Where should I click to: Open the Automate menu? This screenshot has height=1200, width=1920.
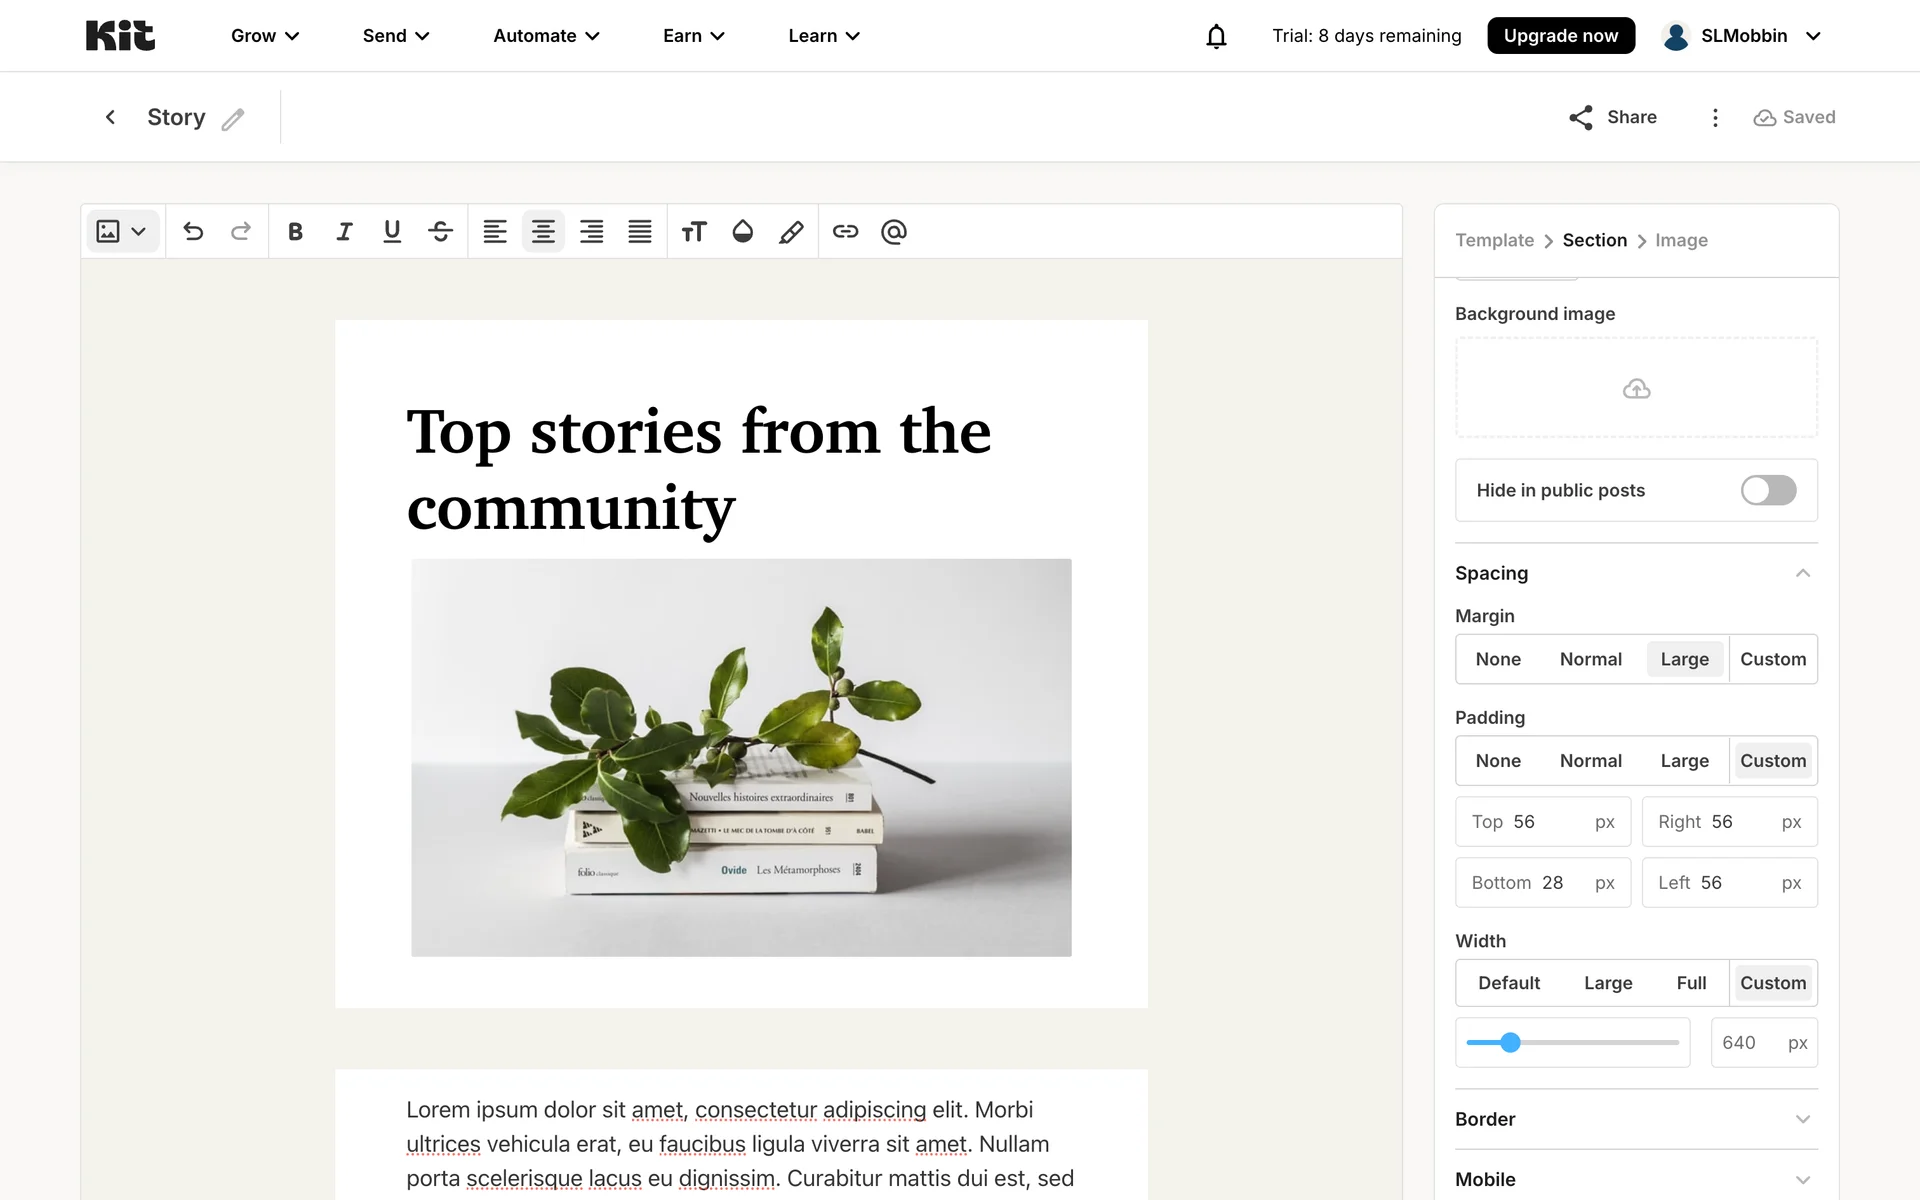tap(546, 36)
